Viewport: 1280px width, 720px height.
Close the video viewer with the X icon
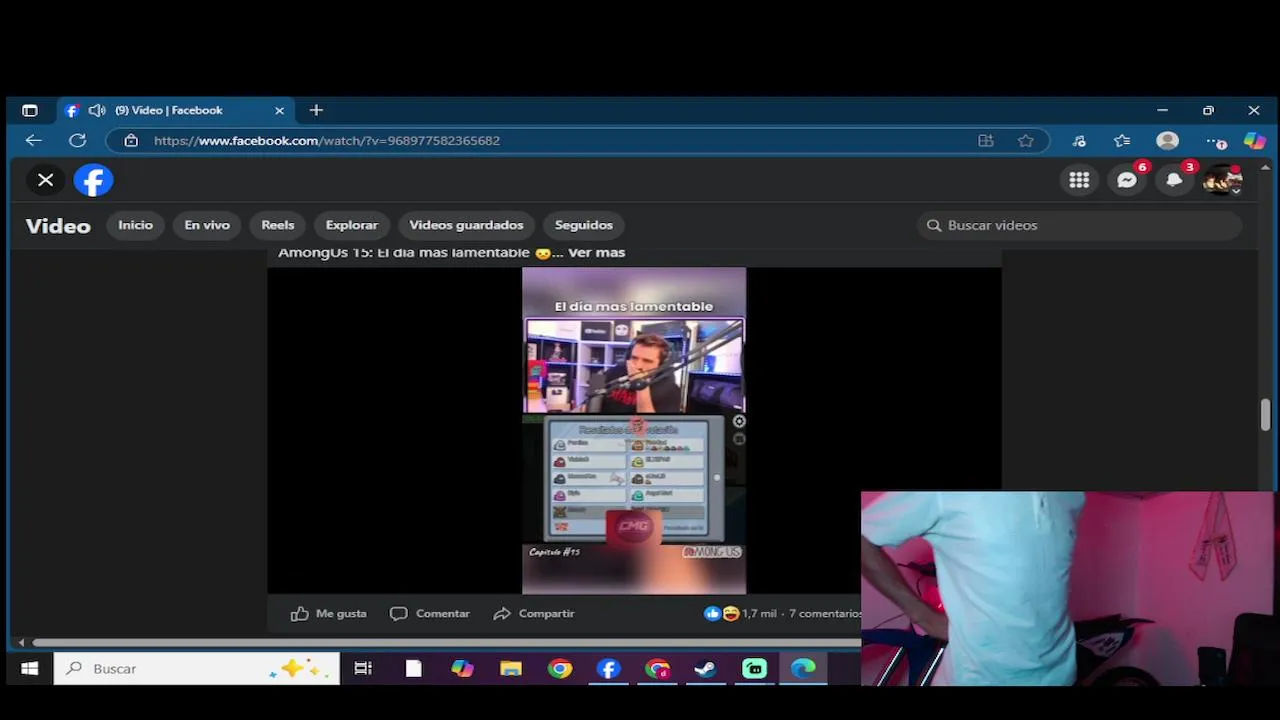click(x=45, y=180)
